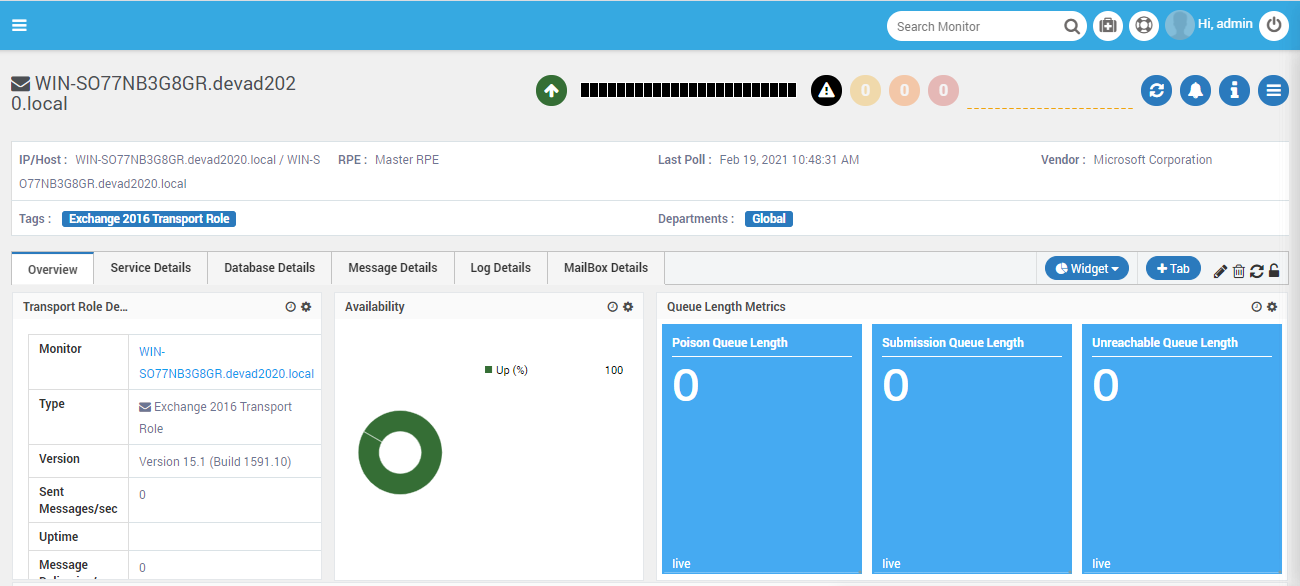Click the green up status arrow
1300x586 pixels.
(x=551, y=91)
